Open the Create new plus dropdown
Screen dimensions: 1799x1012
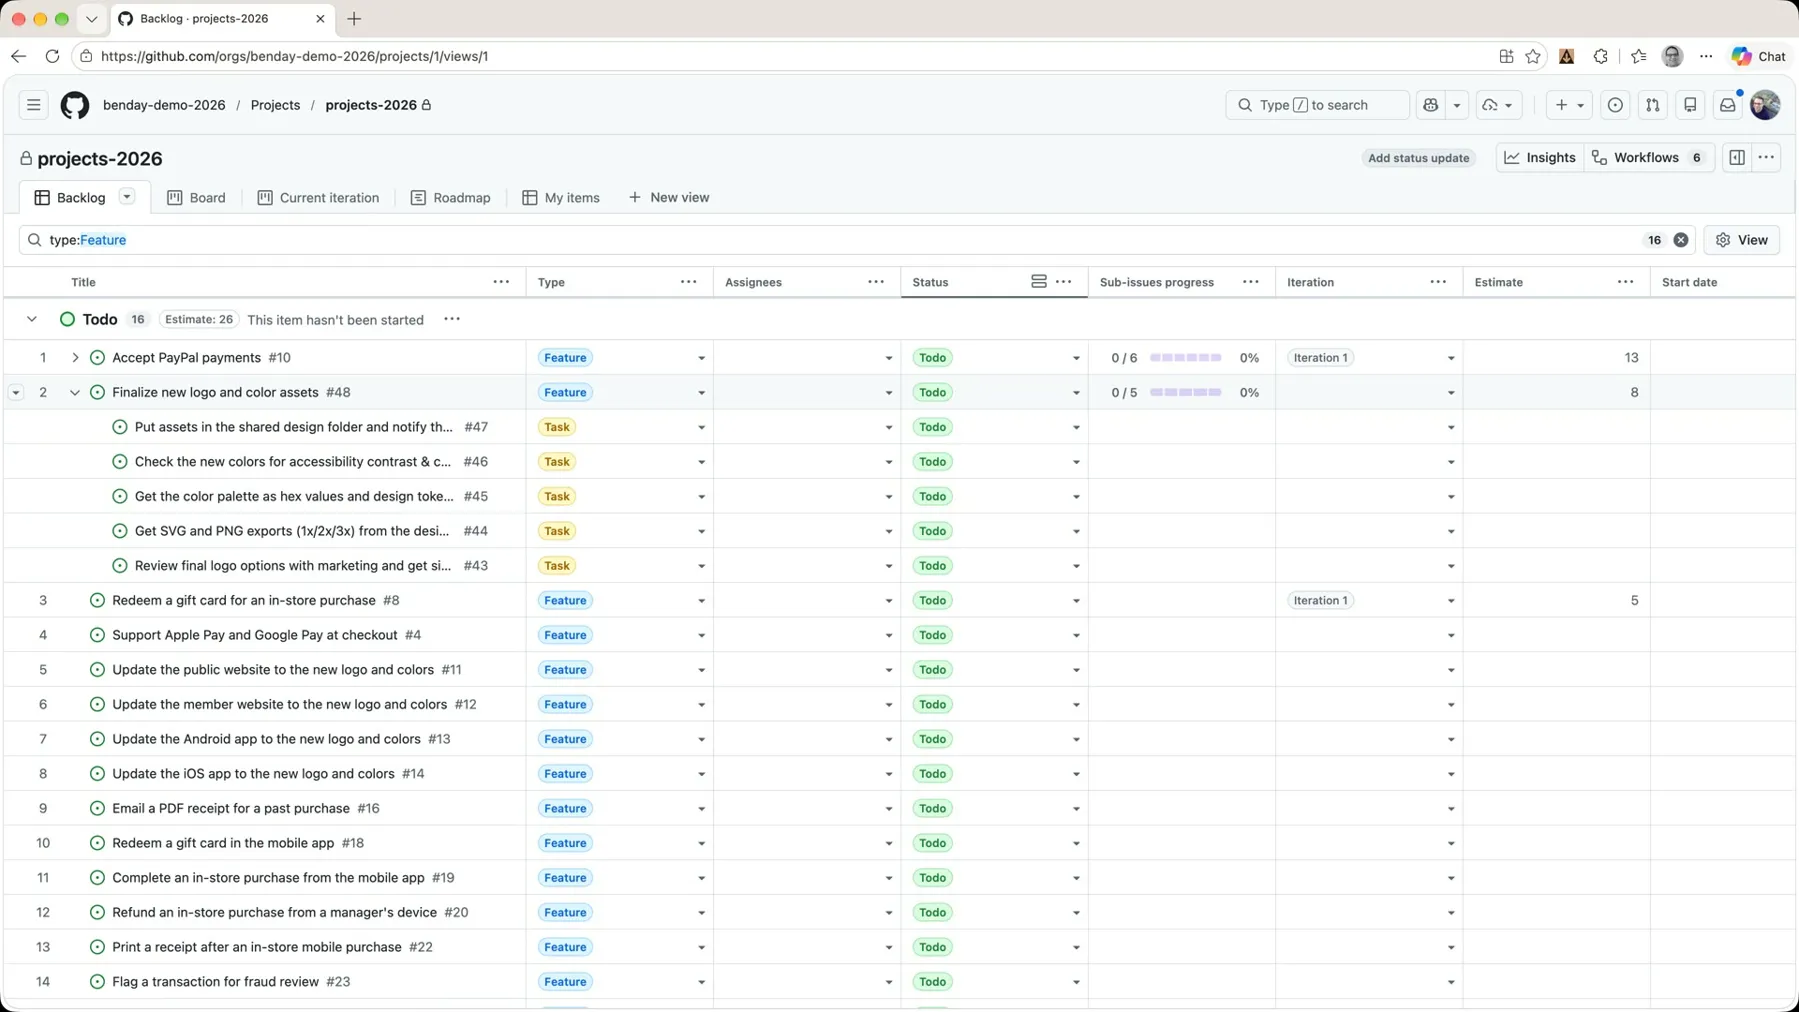tap(1569, 105)
